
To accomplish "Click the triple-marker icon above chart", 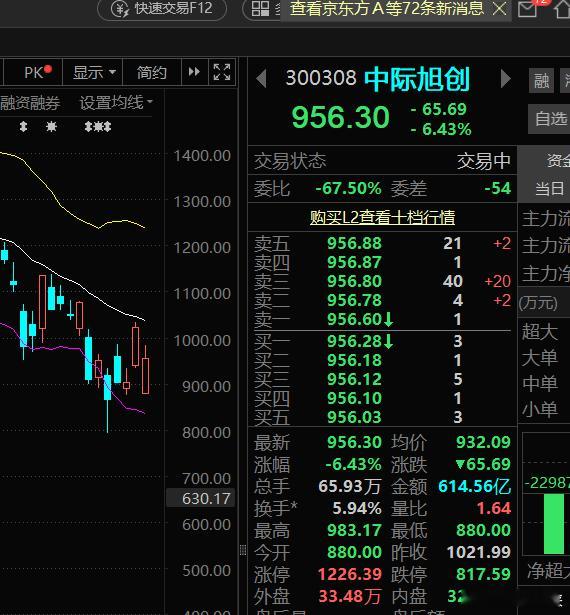I will click(98, 127).
